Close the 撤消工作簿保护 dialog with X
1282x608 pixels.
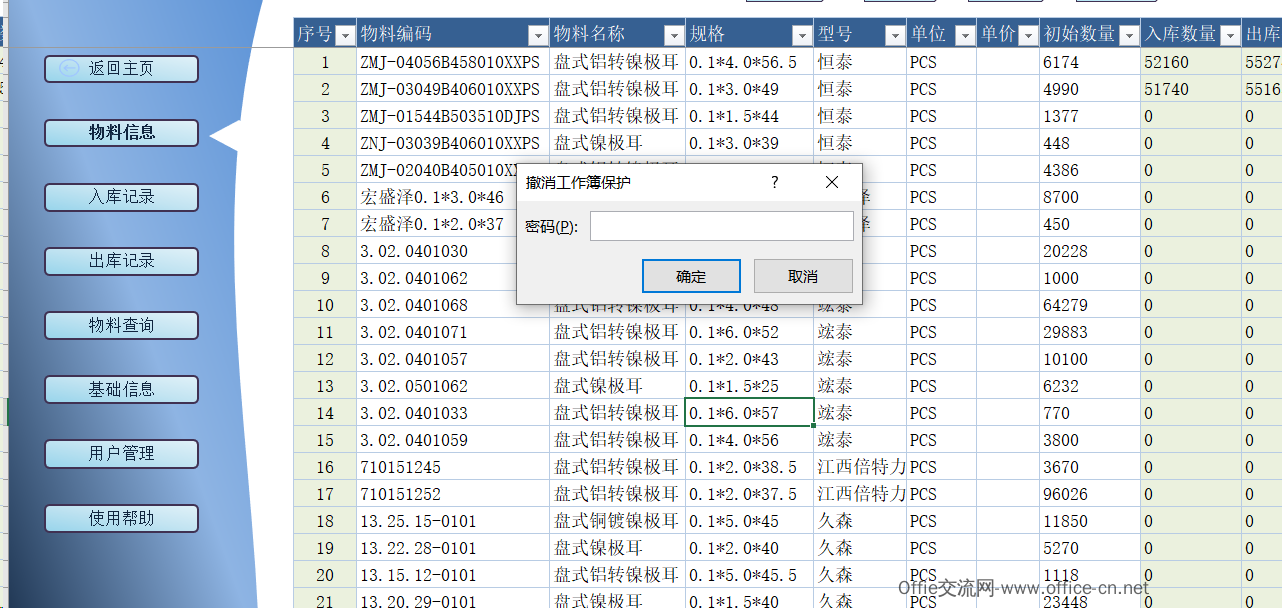[x=832, y=182]
